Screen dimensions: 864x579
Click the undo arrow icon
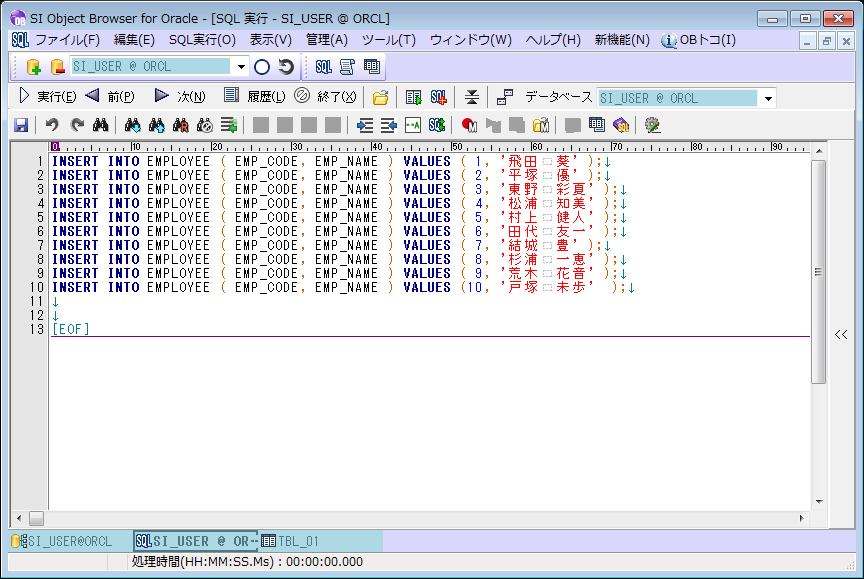[52, 125]
